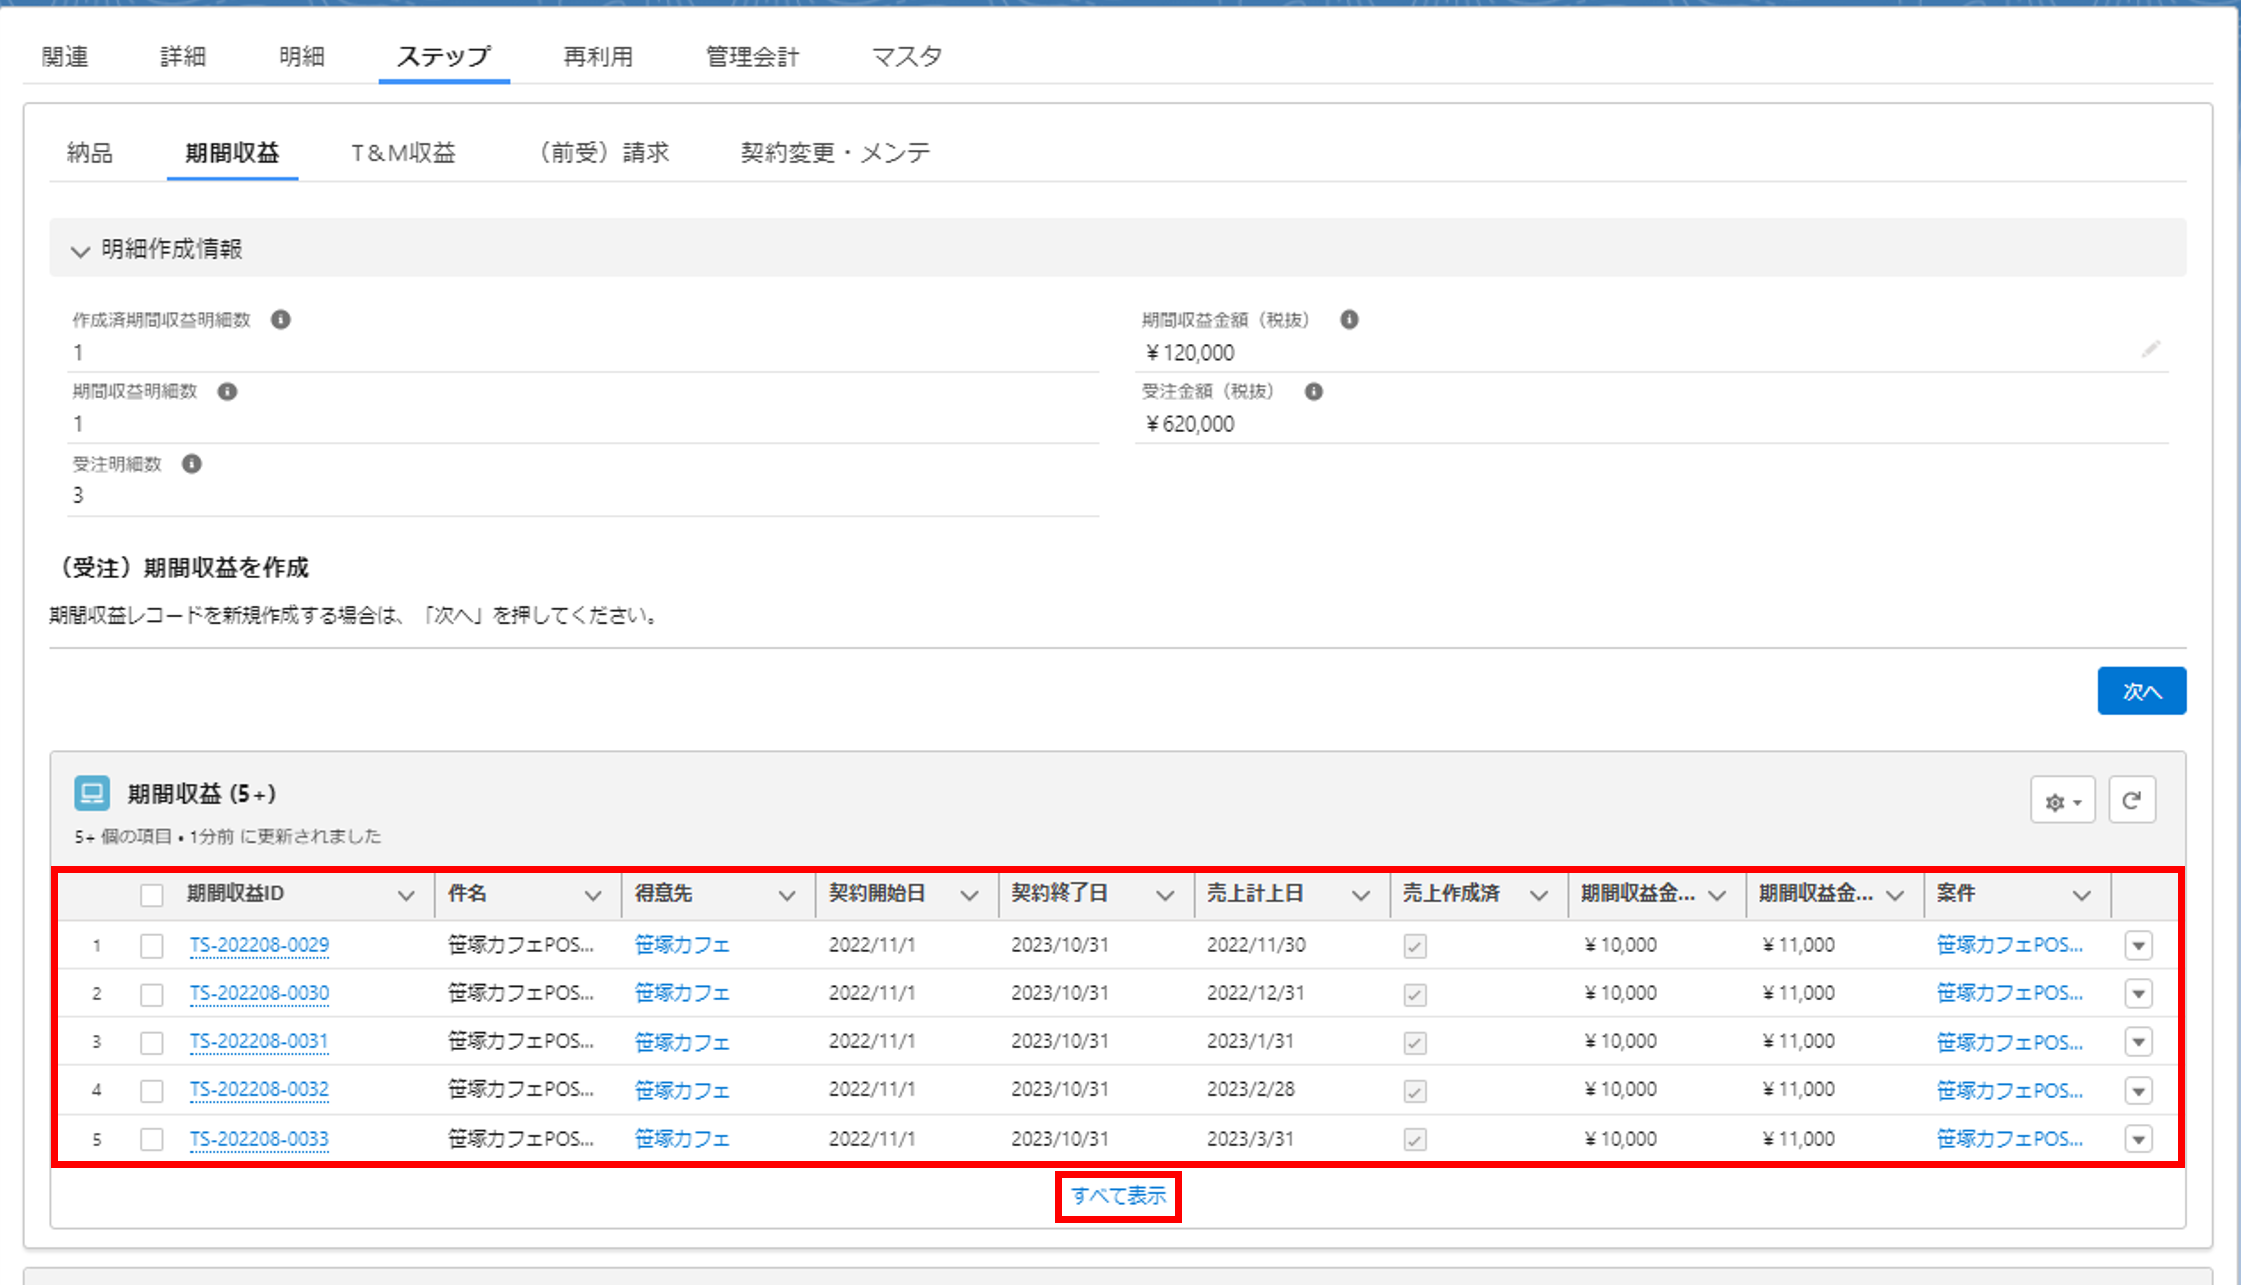The height and width of the screenshot is (1285, 2241).
Task: Open row action menu for TS-202208-0030
Action: coord(2138,994)
